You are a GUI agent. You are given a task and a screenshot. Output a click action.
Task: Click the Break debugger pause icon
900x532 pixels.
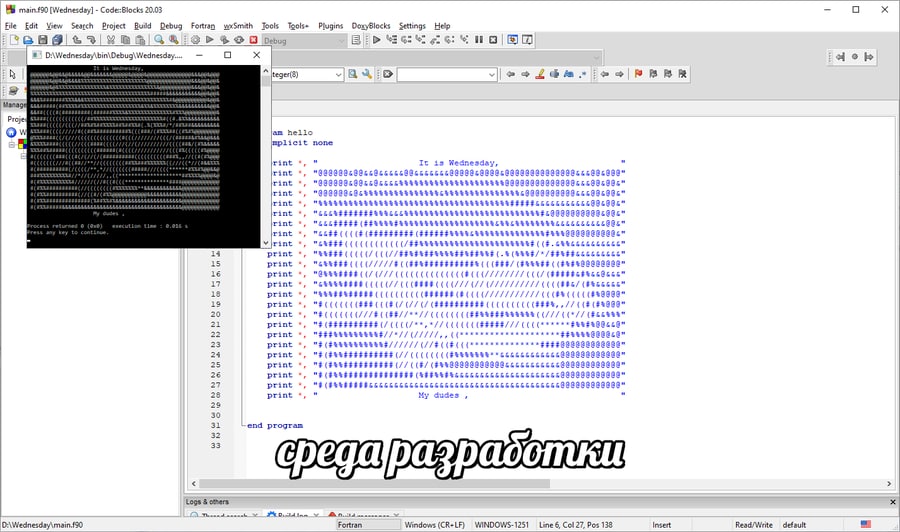[479, 40]
